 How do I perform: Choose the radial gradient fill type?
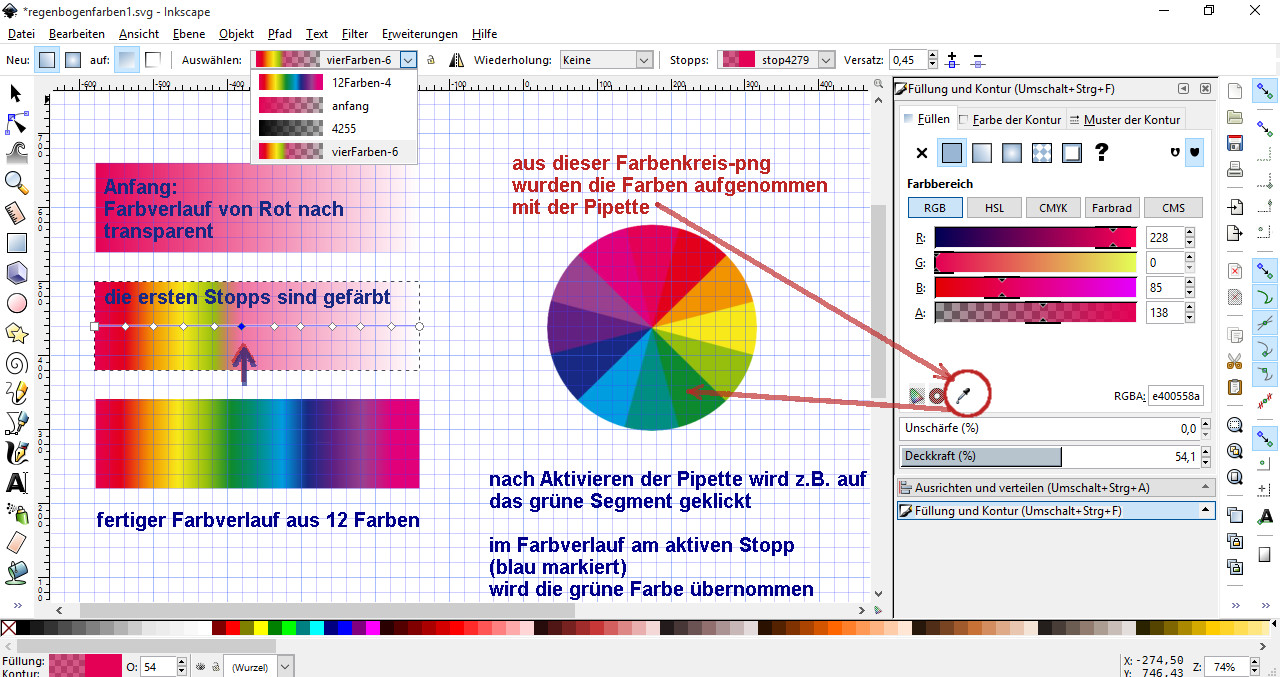[1012, 153]
